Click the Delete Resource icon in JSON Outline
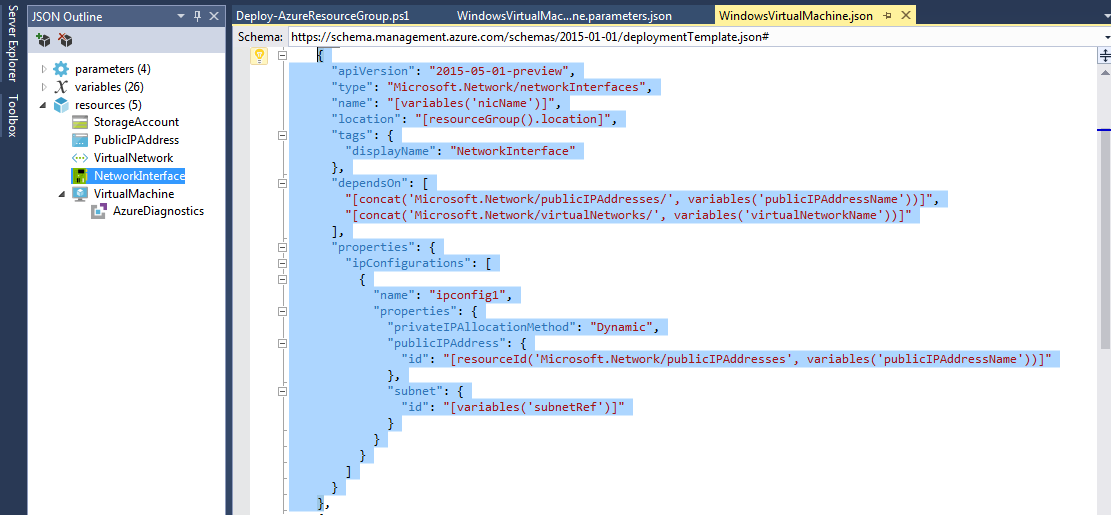Image resolution: width=1111 pixels, height=515 pixels. pyautogui.click(x=65, y=40)
